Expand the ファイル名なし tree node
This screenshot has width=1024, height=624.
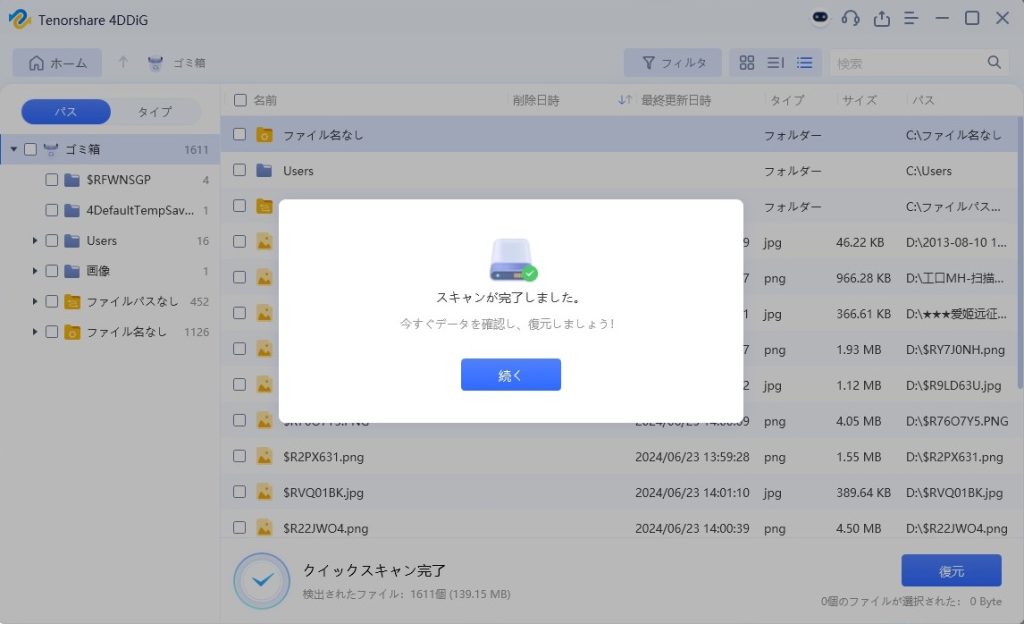click(35, 332)
